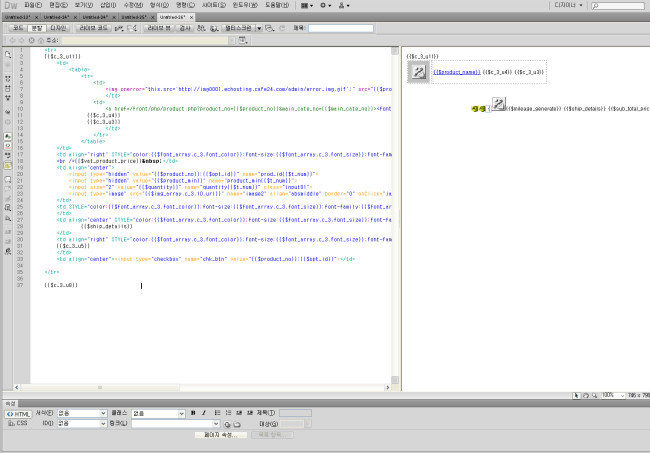650x453 pixels.
Task: Open the class (클래스) dropdown
Action: [x=158, y=412]
